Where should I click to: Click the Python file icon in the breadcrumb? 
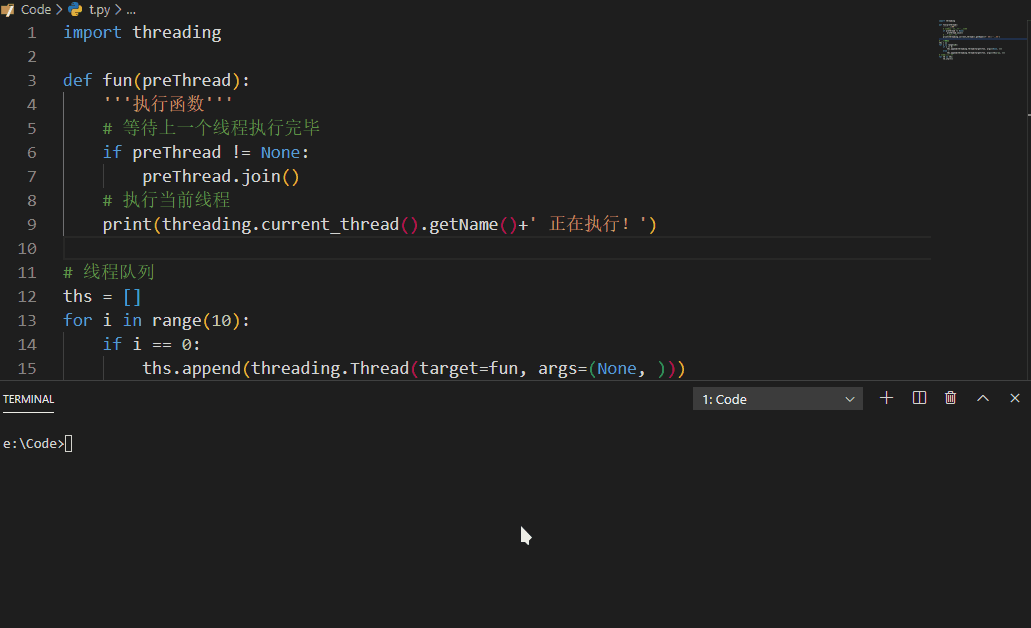[x=75, y=9]
